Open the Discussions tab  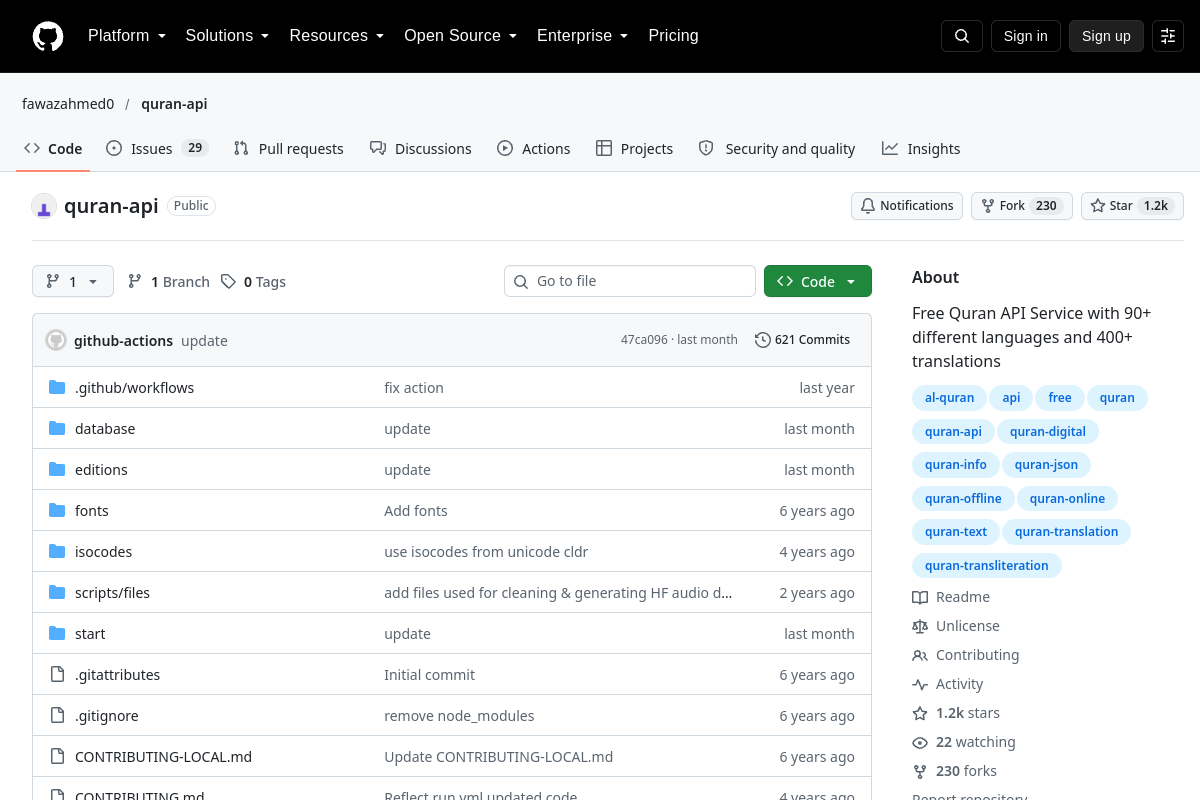coord(421,148)
